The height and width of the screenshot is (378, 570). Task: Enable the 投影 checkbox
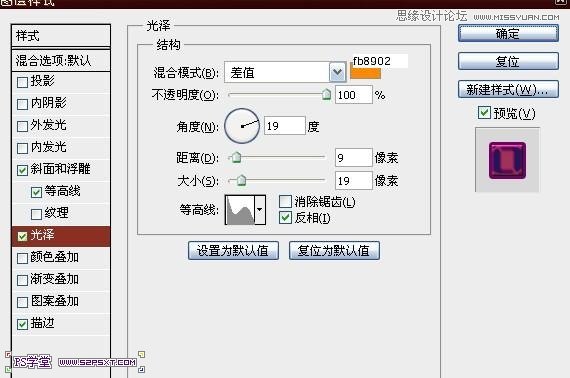22,82
